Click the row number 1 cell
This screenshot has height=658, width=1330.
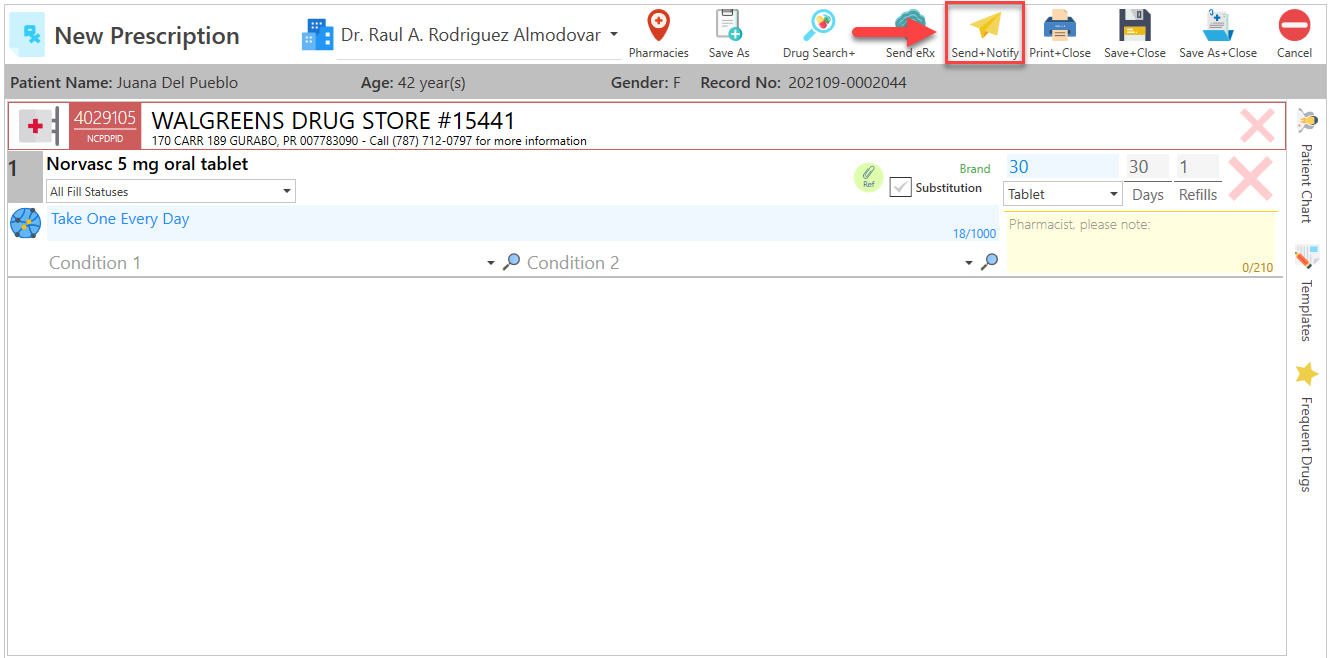(x=24, y=177)
